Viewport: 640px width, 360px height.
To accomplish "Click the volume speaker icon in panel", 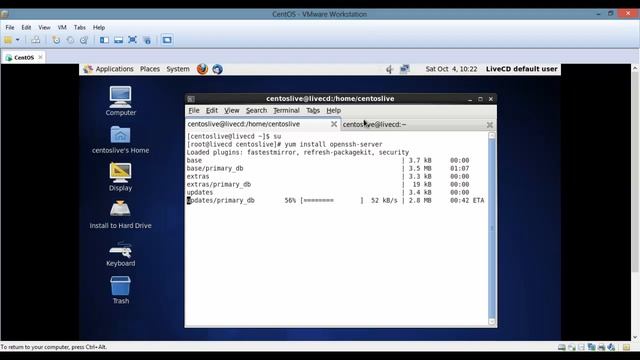I will [x=390, y=69].
